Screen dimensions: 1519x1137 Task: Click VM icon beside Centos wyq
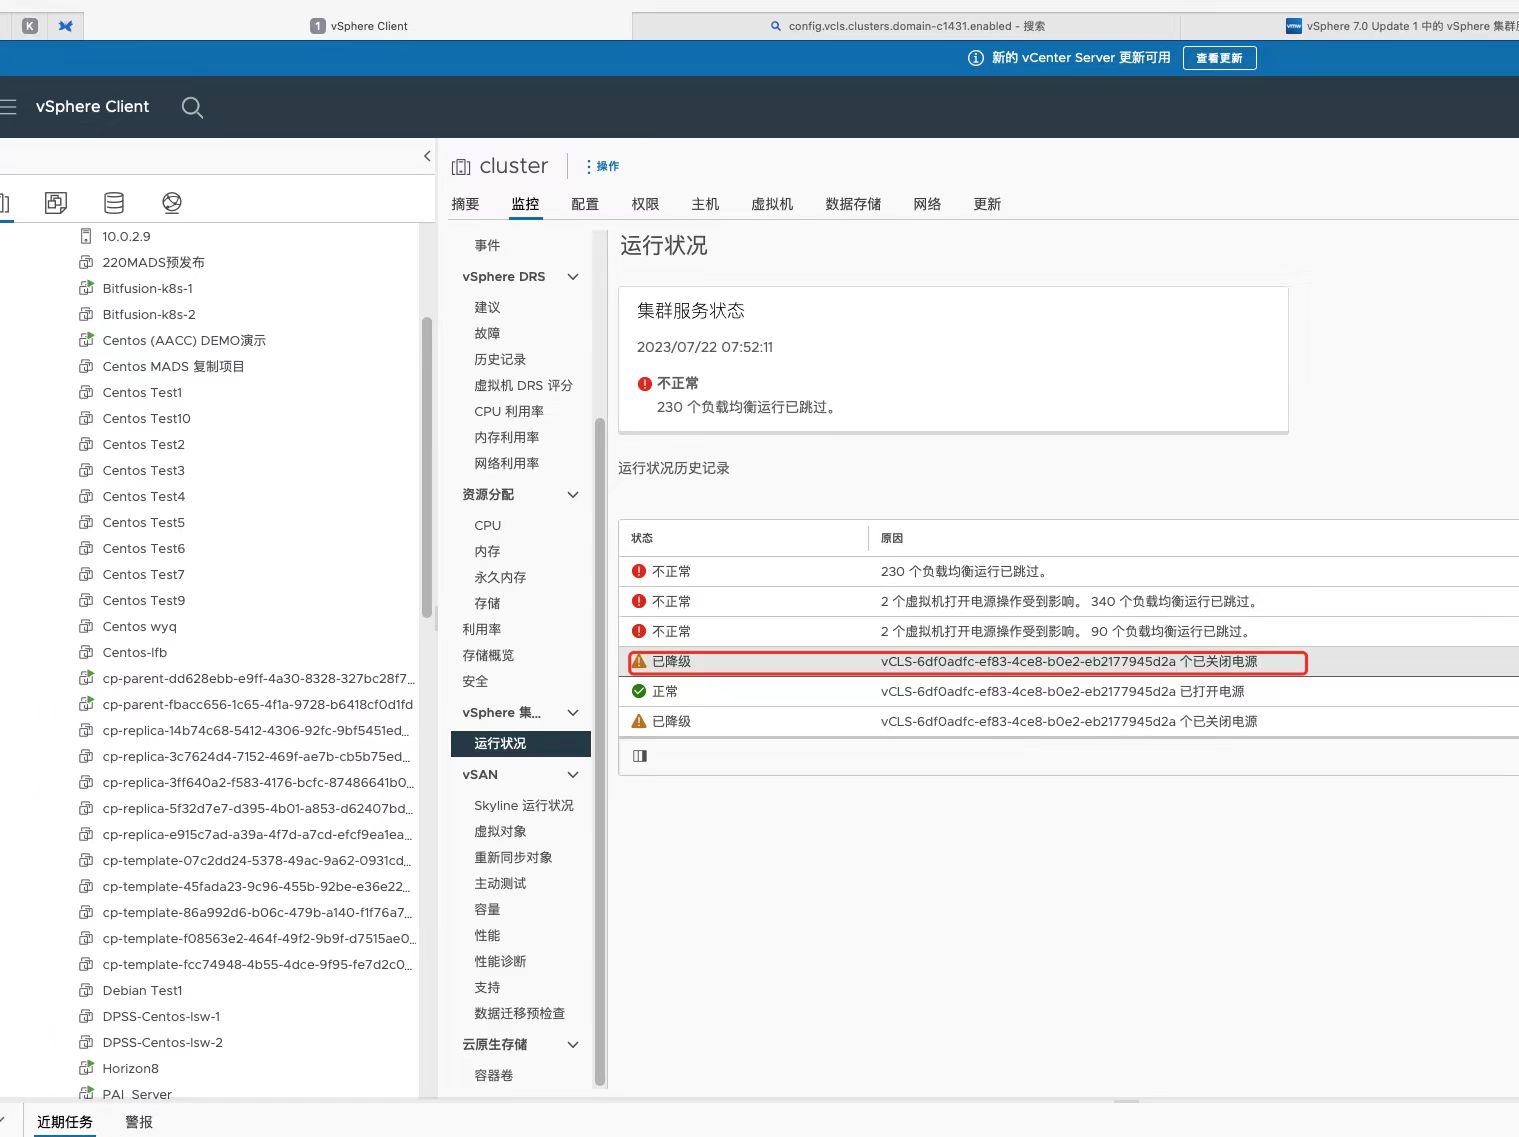tap(86, 626)
